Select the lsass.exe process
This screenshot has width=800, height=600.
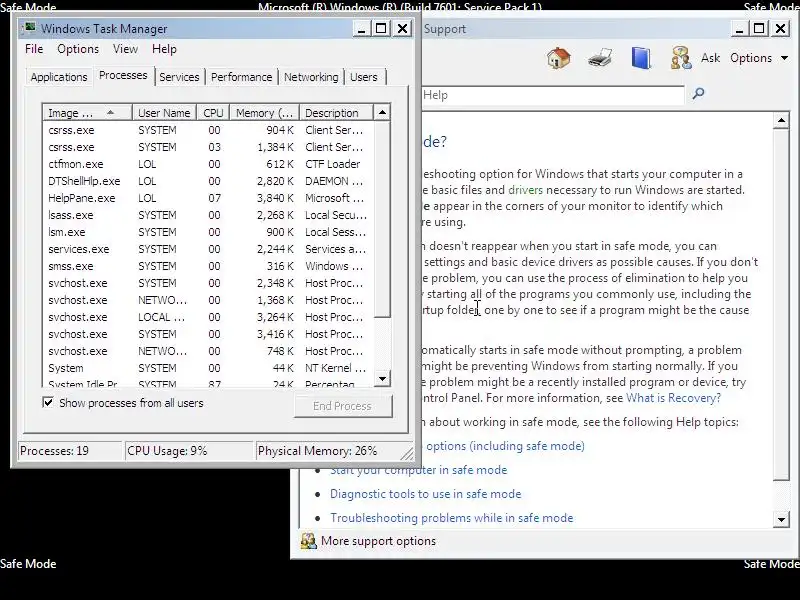(x=208, y=215)
